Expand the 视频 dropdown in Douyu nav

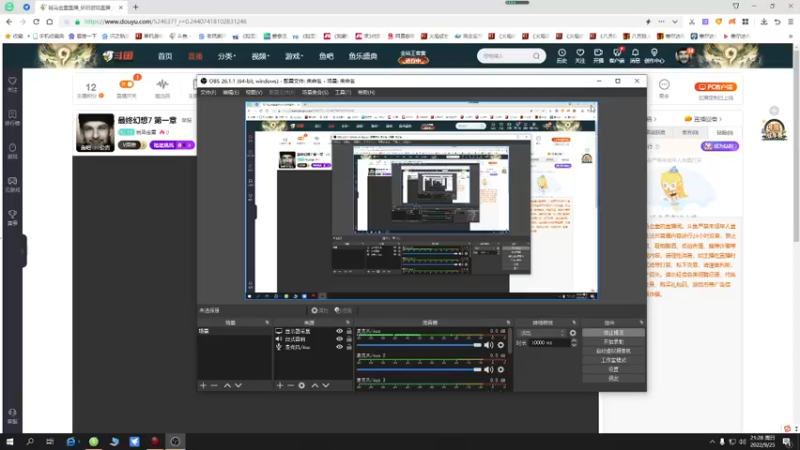(260, 56)
